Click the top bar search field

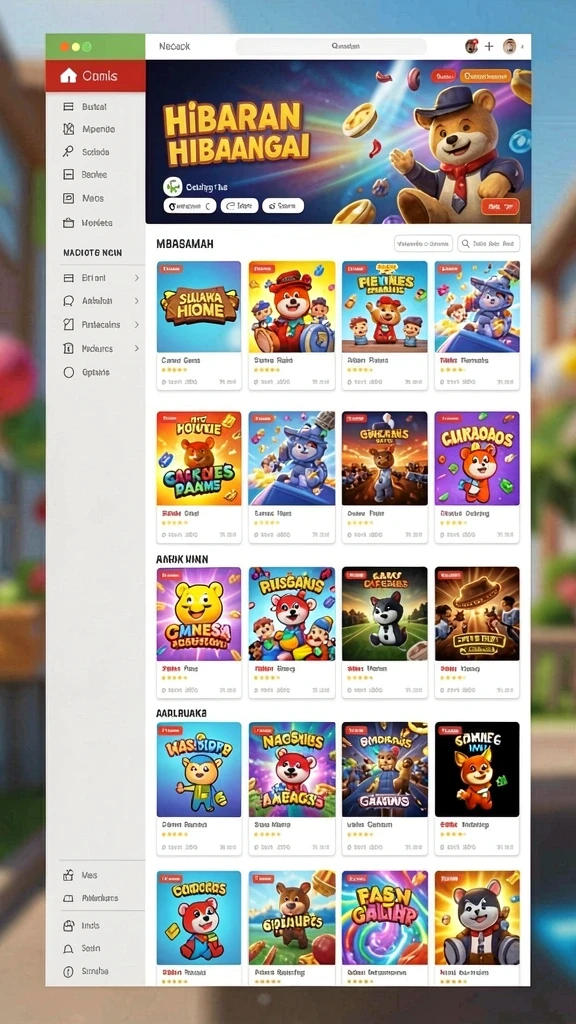(x=331, y=46)
